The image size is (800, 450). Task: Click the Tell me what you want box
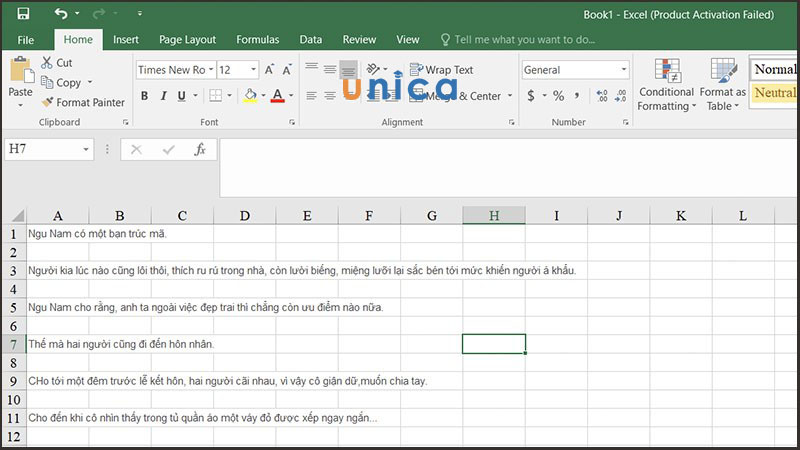pyautogui.click(x=518, y=40)
